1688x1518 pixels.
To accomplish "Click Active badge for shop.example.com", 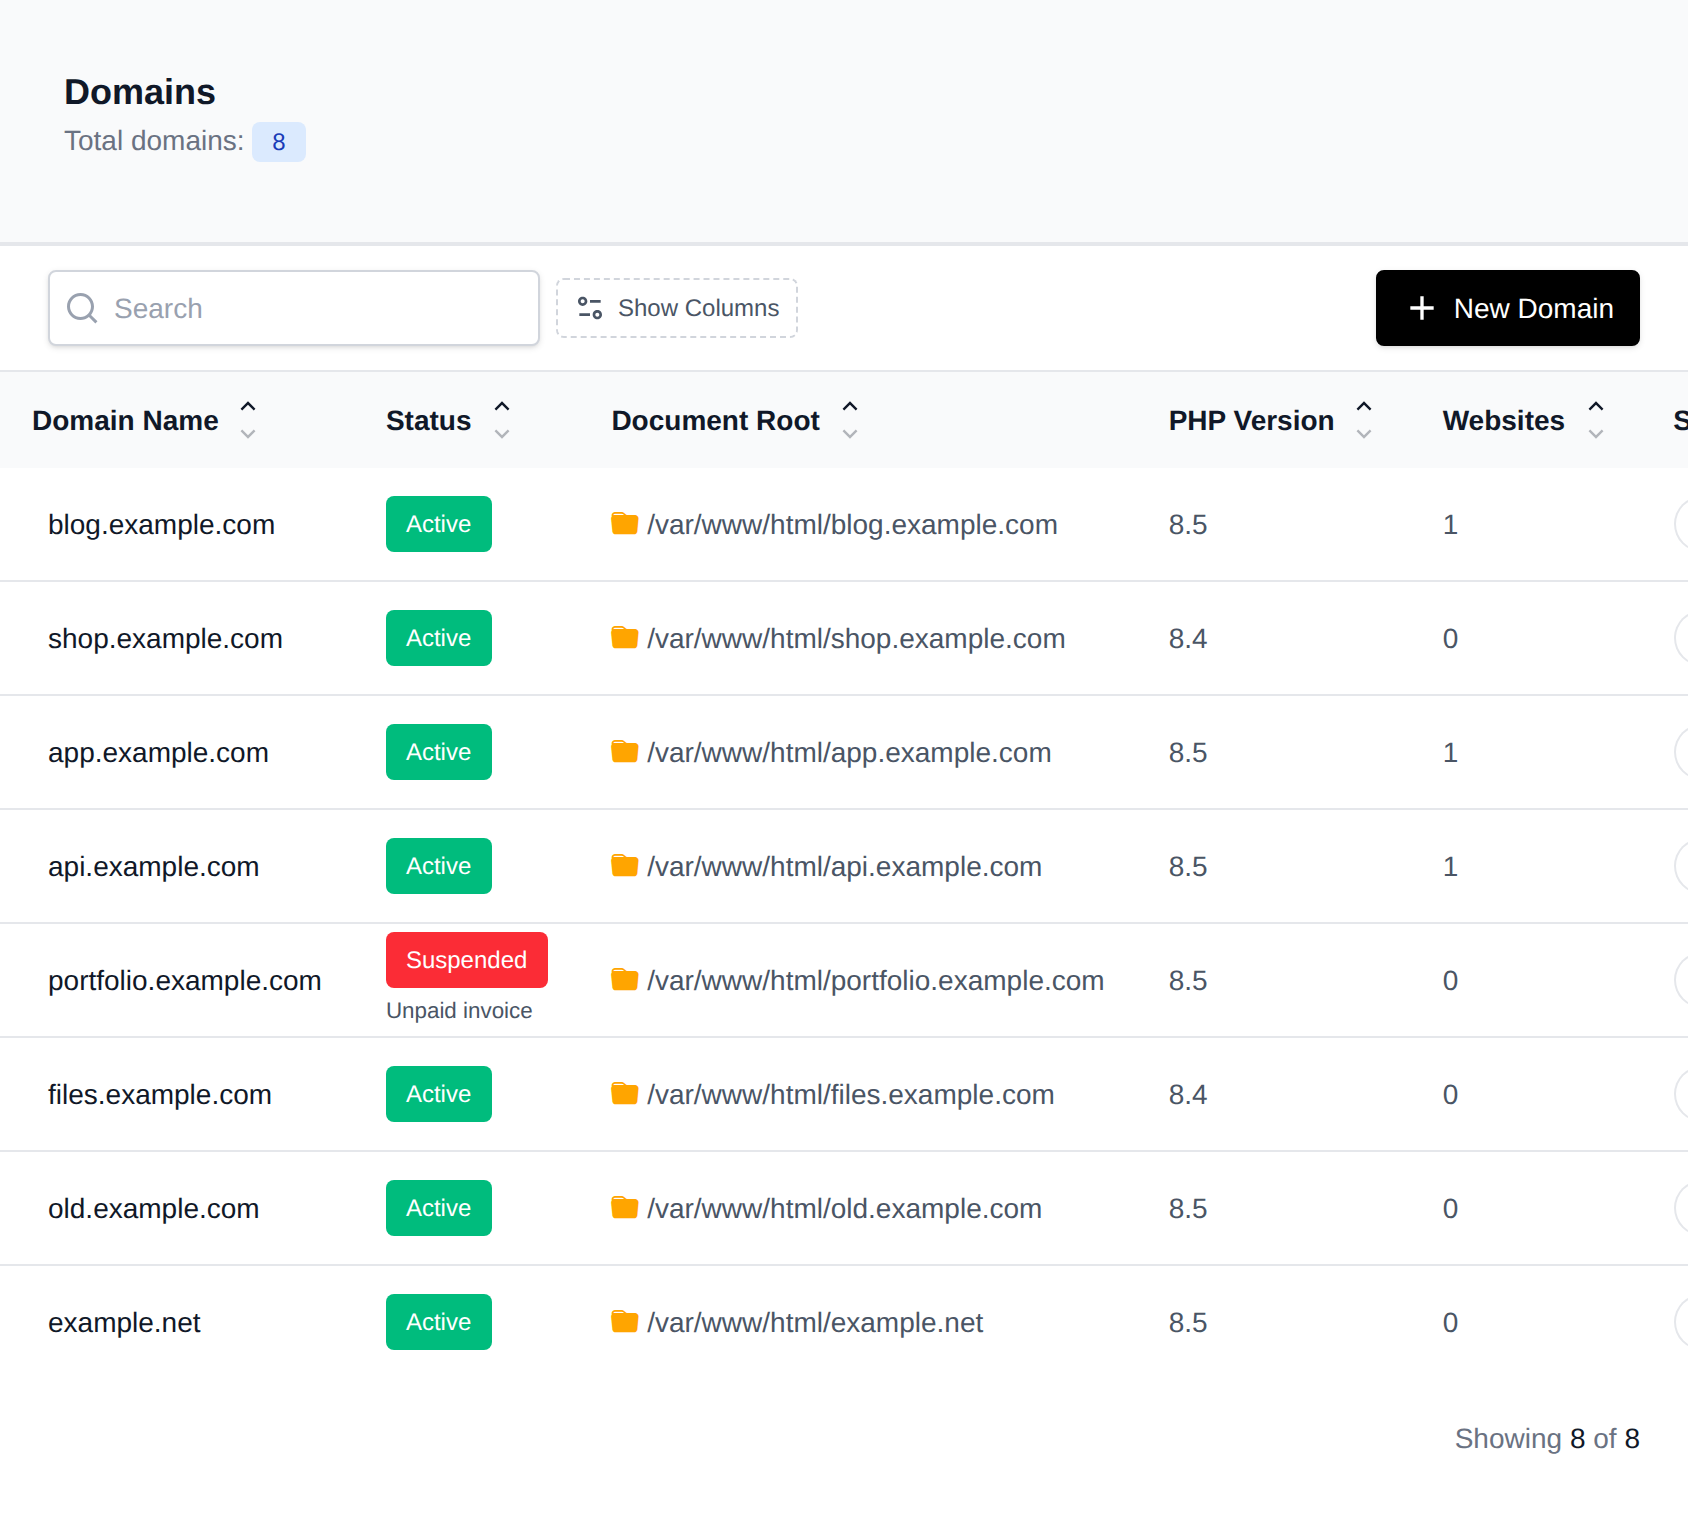I will (439, 638).
